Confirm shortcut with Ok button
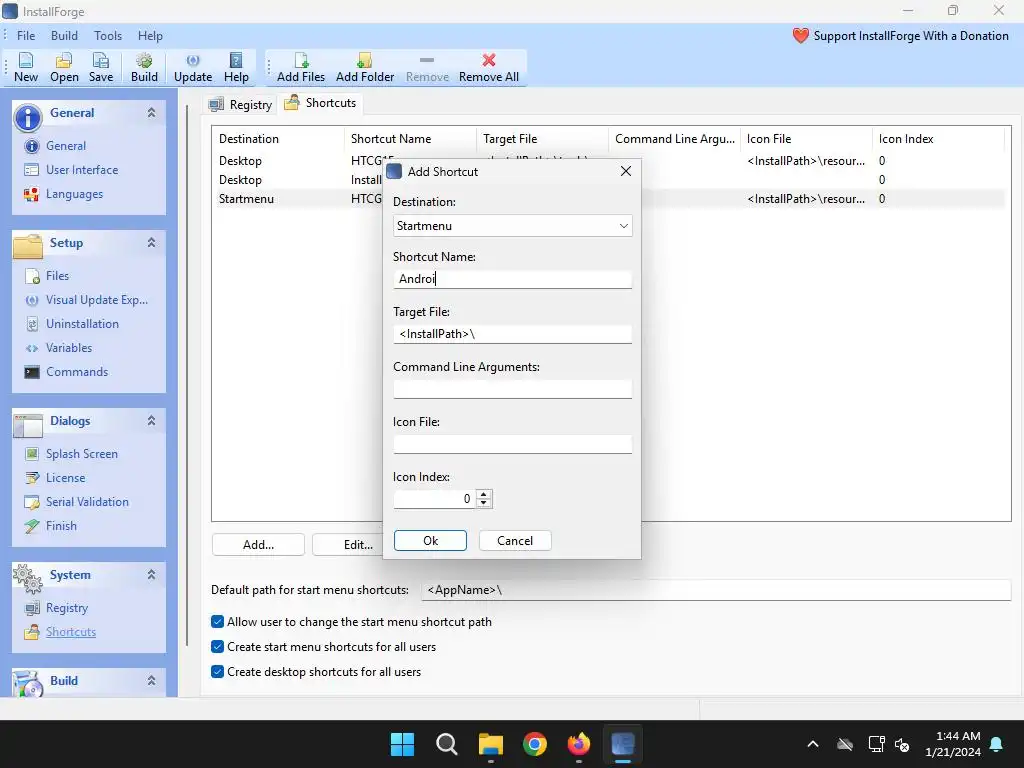 tap(430, 541)
